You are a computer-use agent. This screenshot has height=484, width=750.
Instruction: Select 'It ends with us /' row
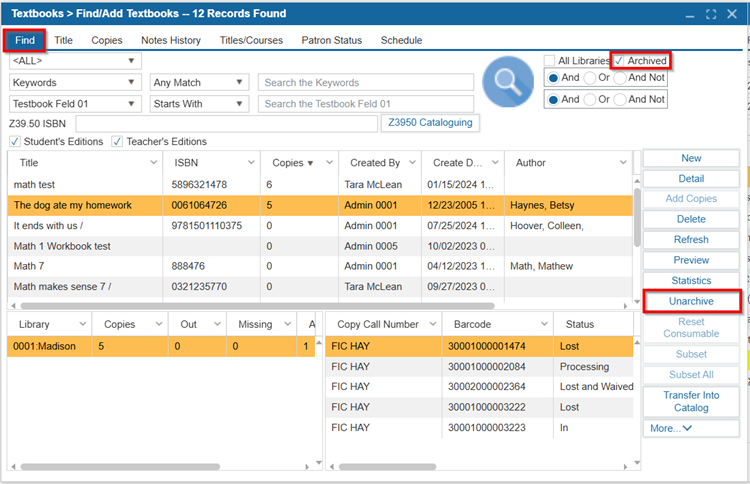320,226
